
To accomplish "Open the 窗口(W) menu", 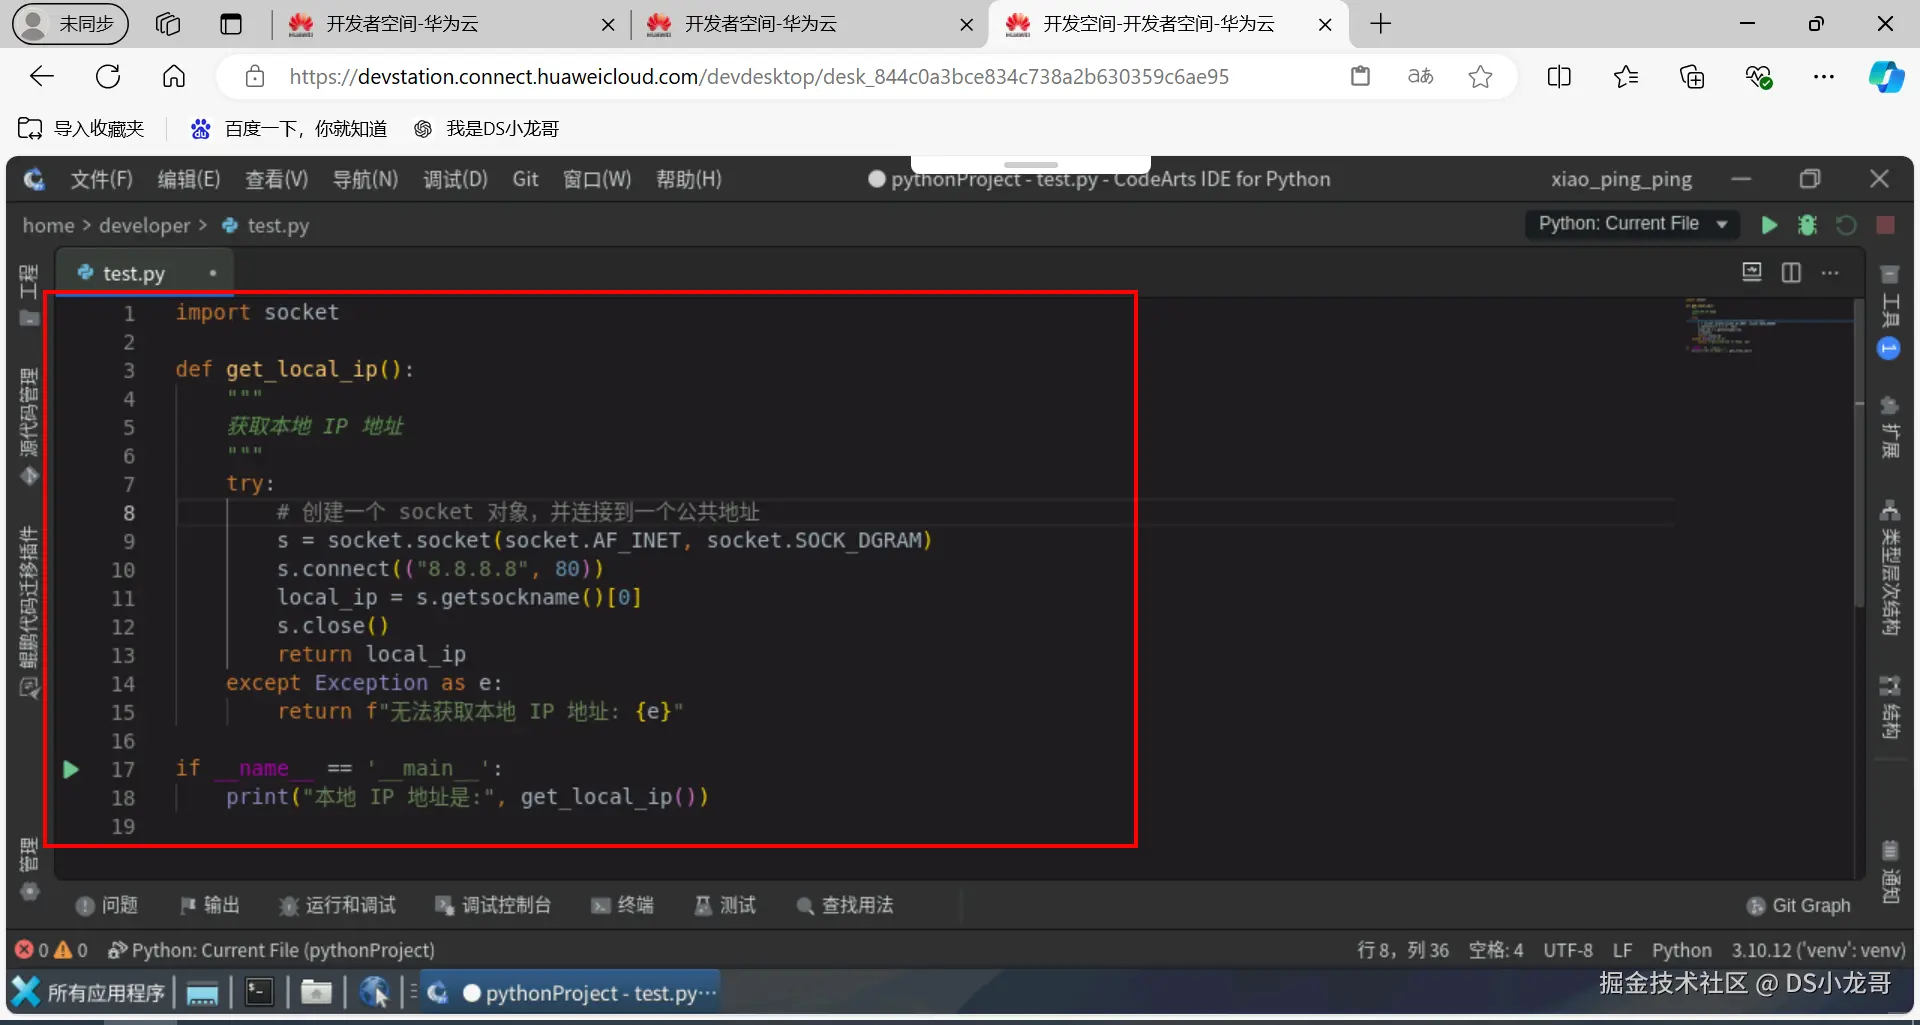I will pyautogui.click(x=597, y=179).
